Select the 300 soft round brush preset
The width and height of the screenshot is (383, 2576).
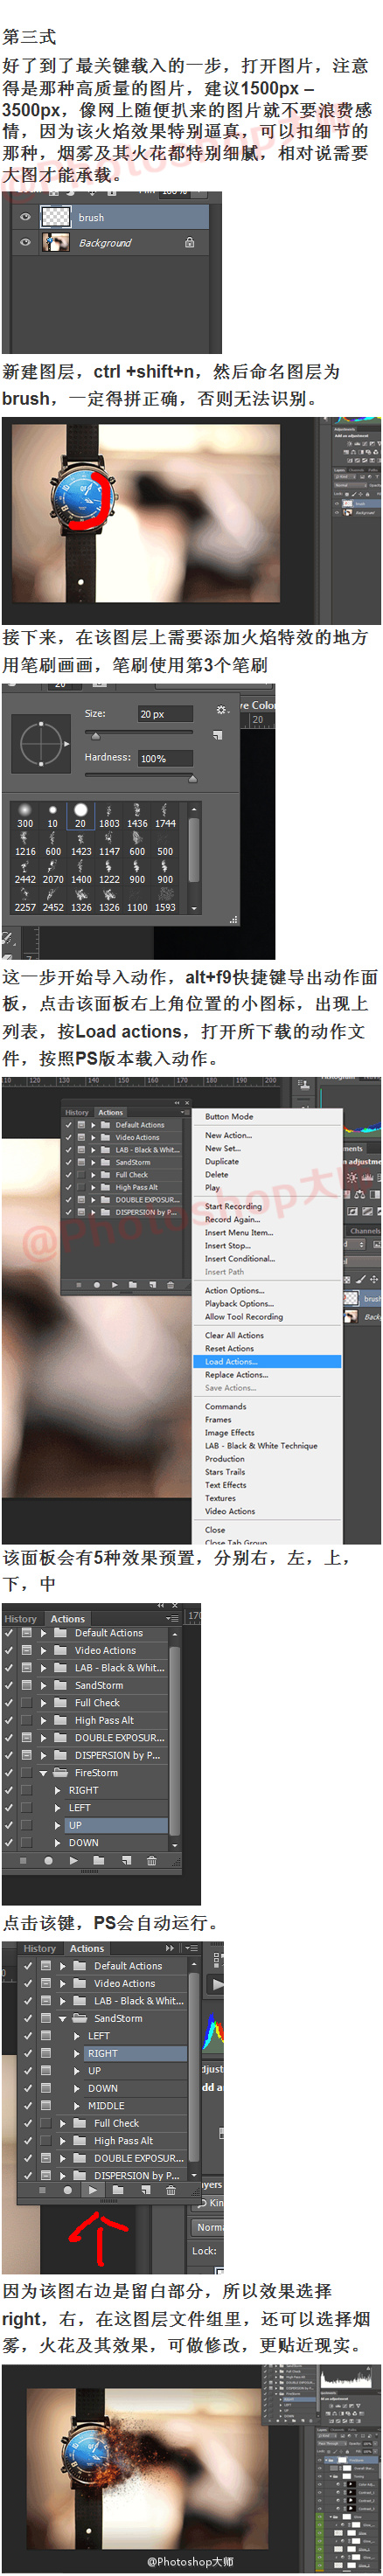[25, 815]
